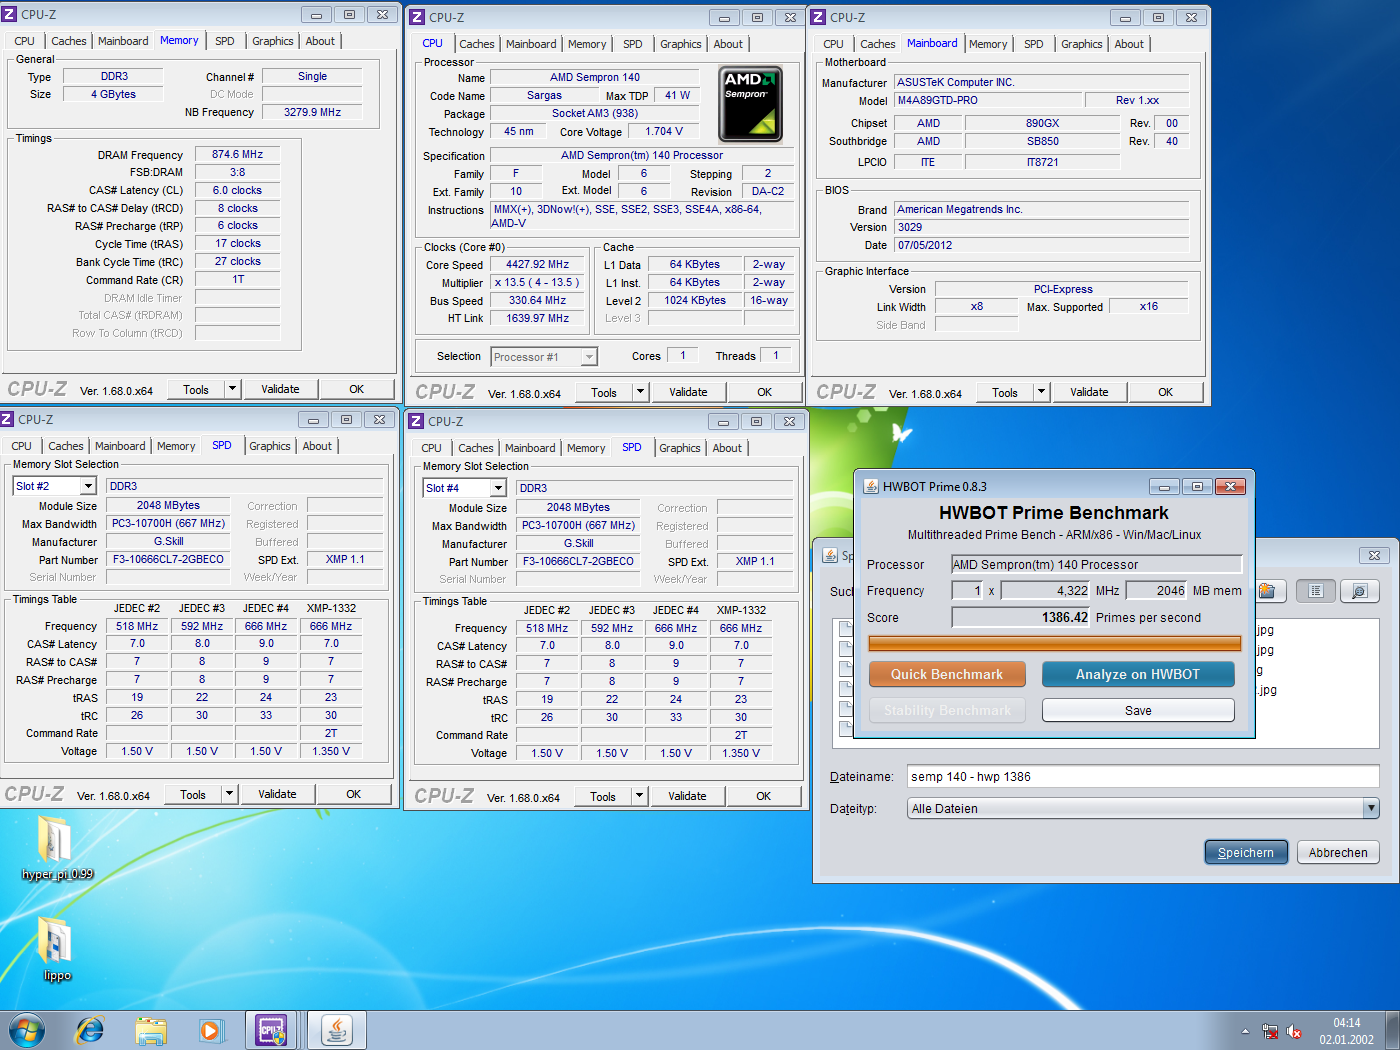Click the Java icon in HWBOT Prime title bar
The image size is (1400, 1050).
[871, 486]
